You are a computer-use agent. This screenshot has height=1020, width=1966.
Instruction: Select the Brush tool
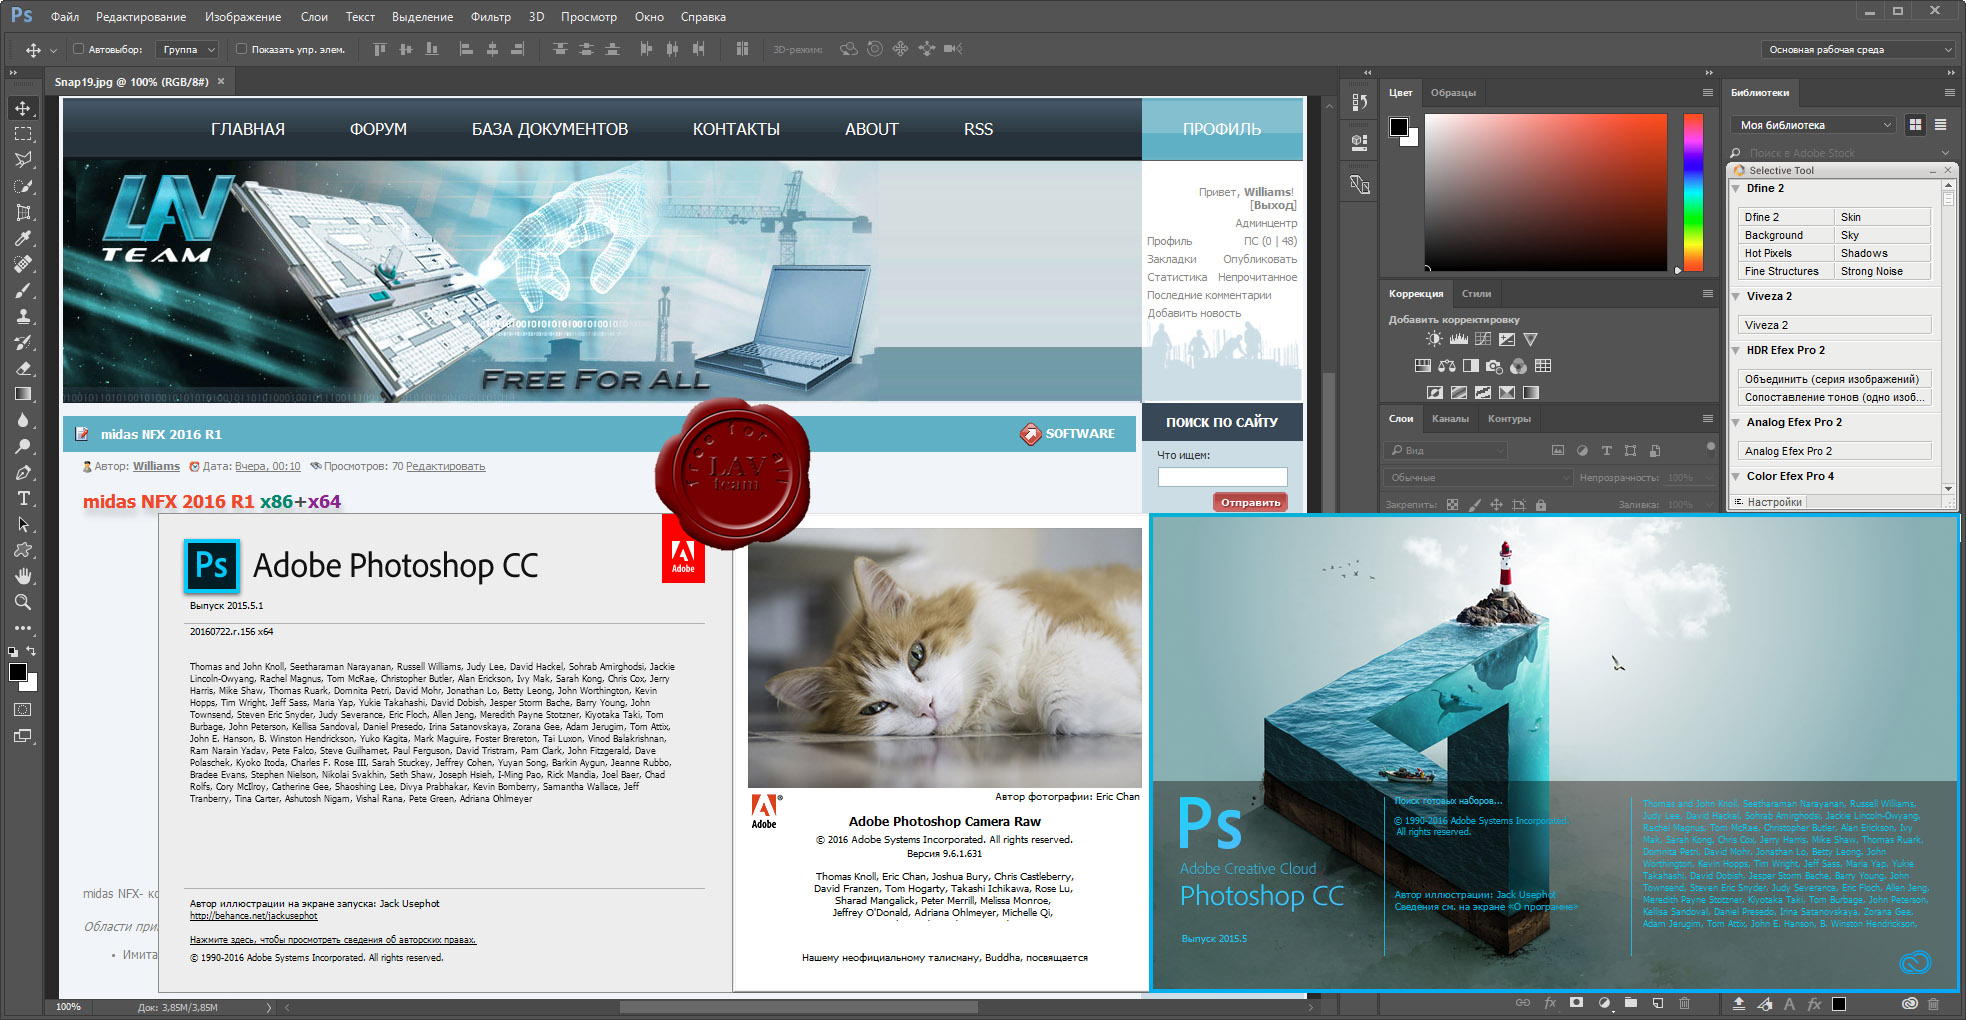(23, 290)
